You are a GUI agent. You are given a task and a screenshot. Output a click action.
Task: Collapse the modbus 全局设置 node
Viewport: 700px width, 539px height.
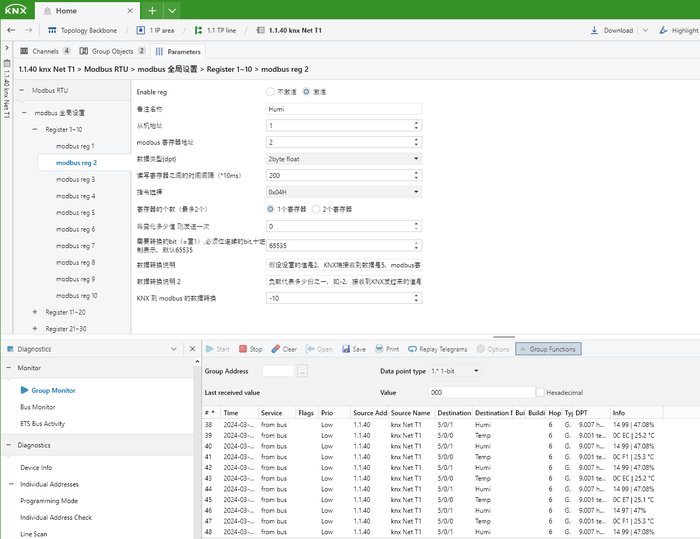[x=24, y=113]
